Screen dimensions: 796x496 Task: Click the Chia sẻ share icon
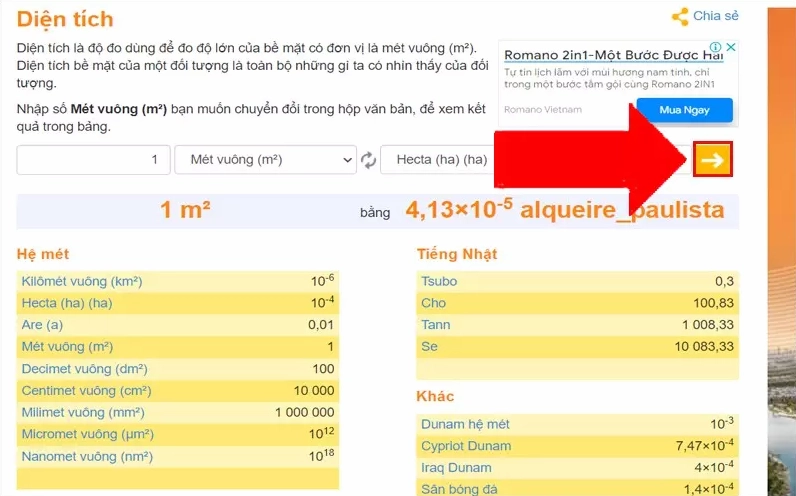tap(681, 16)
